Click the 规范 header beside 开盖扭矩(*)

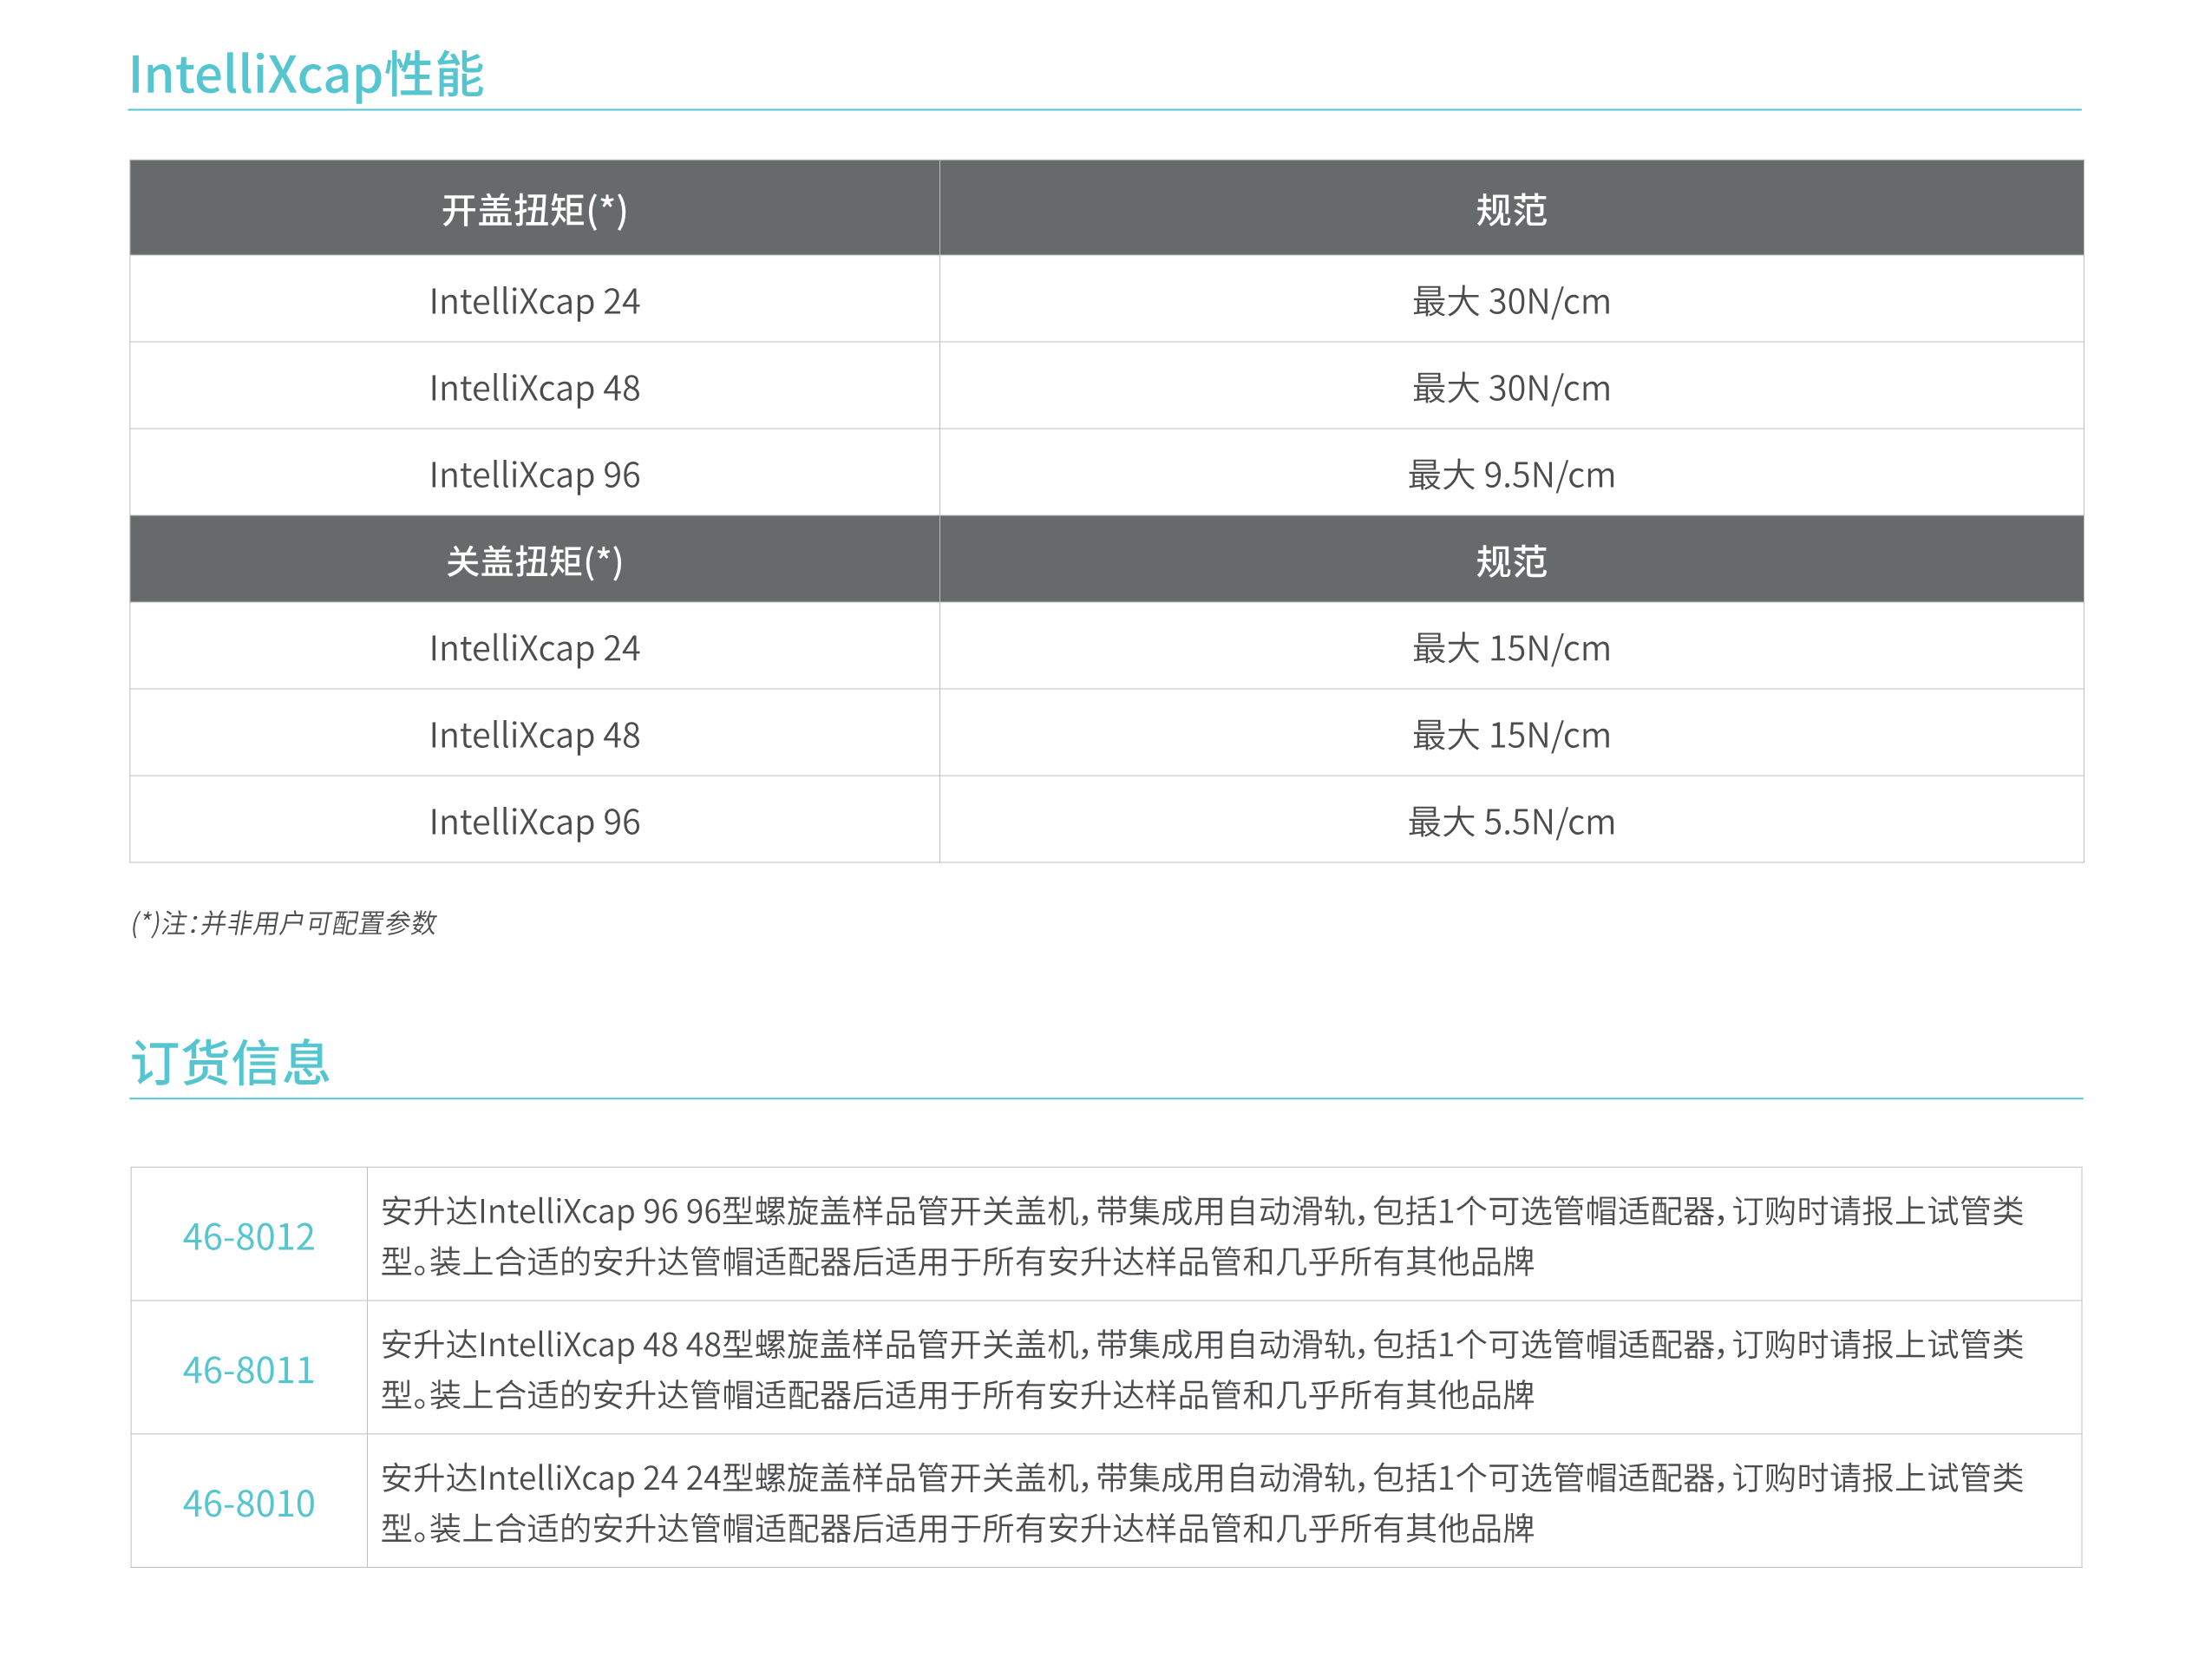point(1511,210)
